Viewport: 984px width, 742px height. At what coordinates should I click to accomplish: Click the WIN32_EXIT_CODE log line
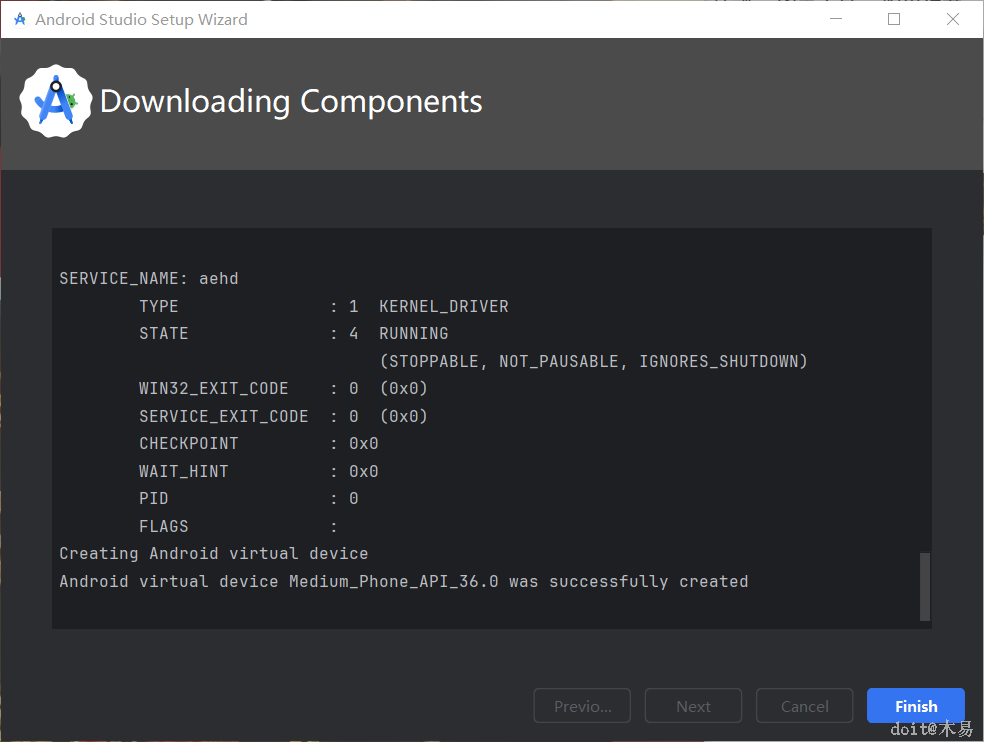[x=283, y=388]
